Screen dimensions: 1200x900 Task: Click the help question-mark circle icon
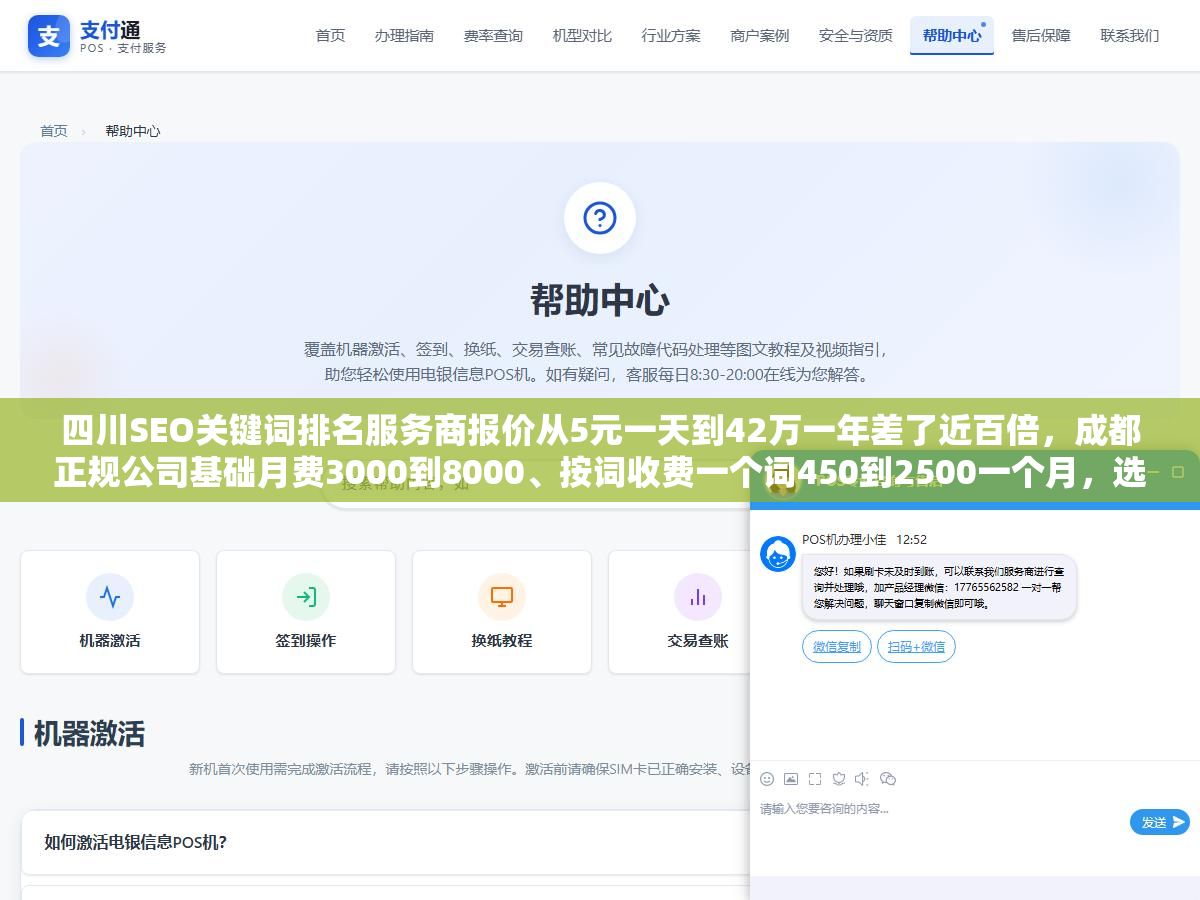[600, 218]
